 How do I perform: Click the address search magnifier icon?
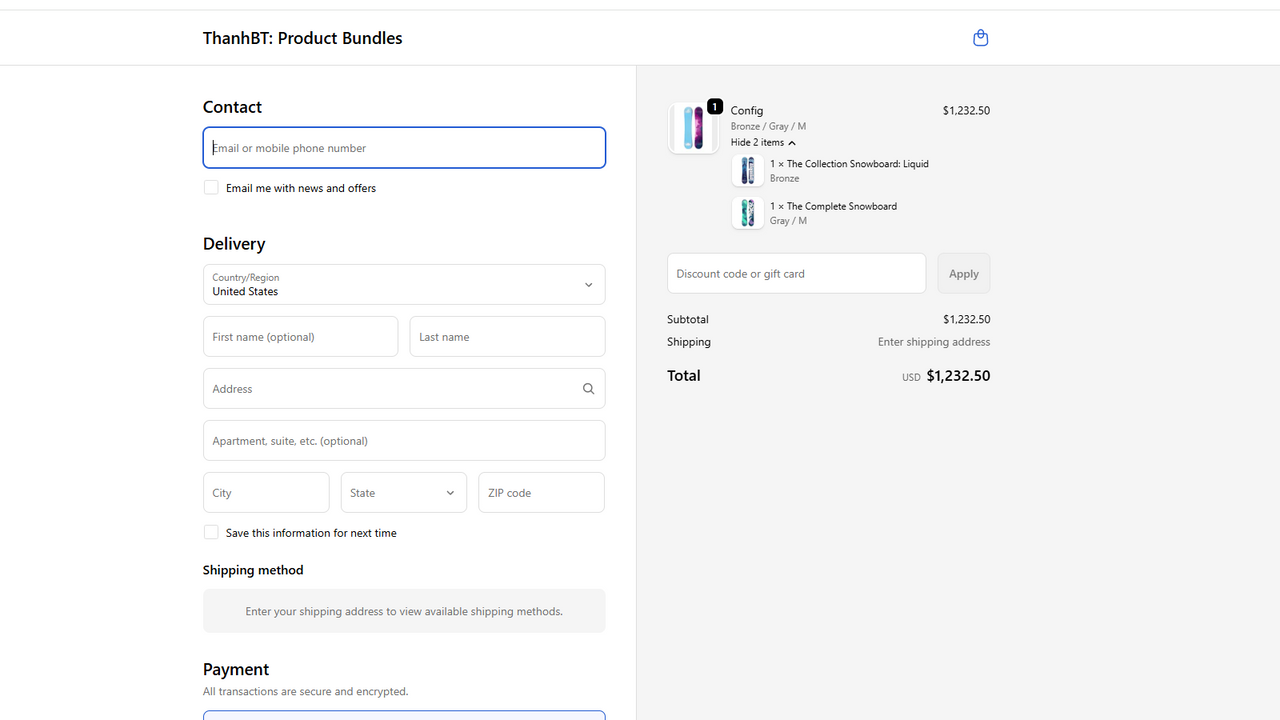(x=588, y=389)
